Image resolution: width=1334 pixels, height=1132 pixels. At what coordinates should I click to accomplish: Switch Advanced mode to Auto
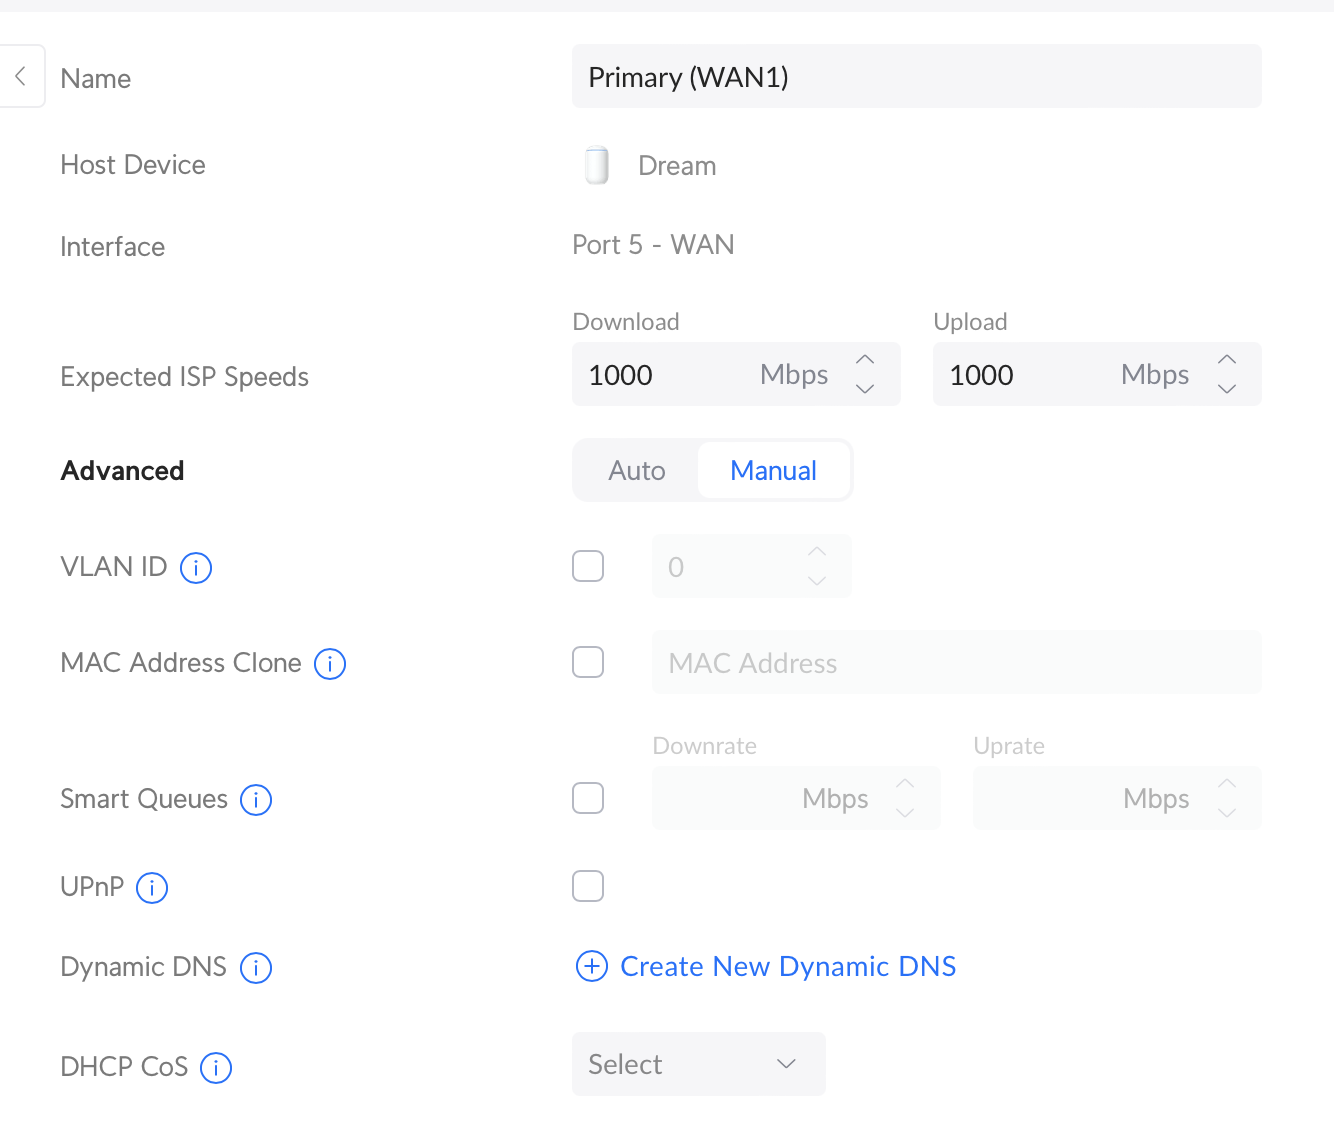pos(637,470)
